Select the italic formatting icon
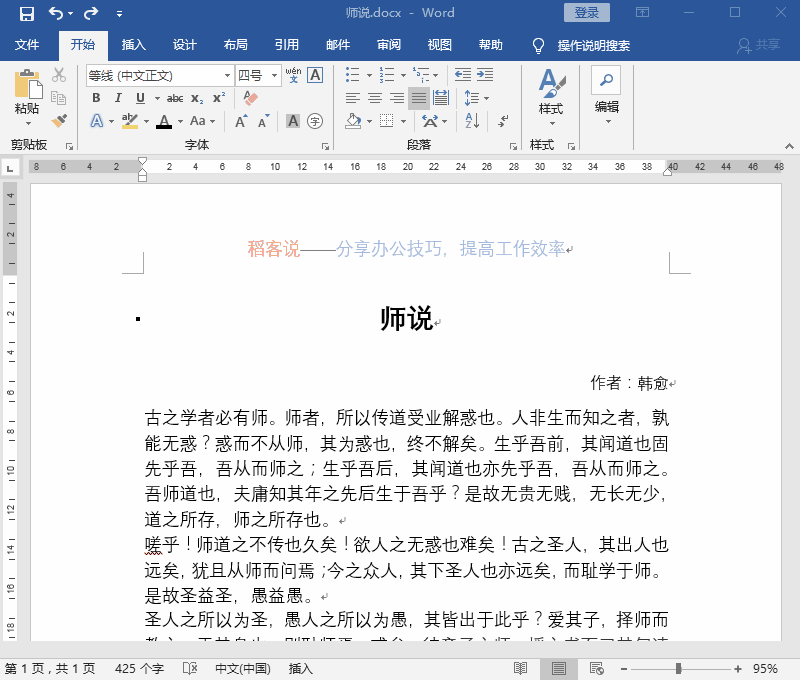This screenshot has height=680, width=800. 118,97
